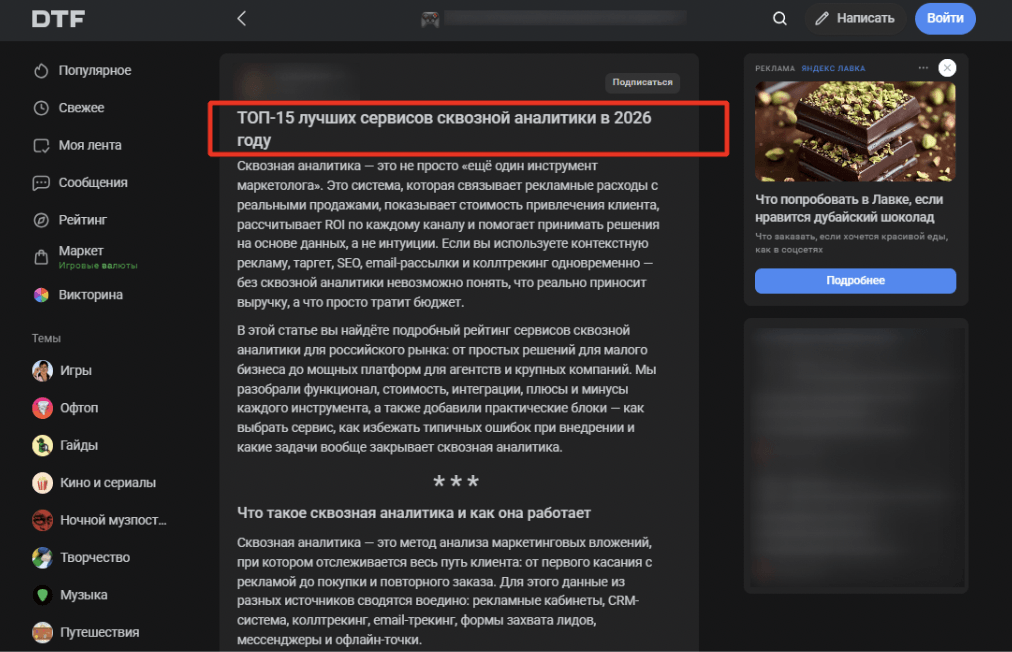Open Рейтинг compass icon
Screen dimensions: 1012x652
[41, 221]
